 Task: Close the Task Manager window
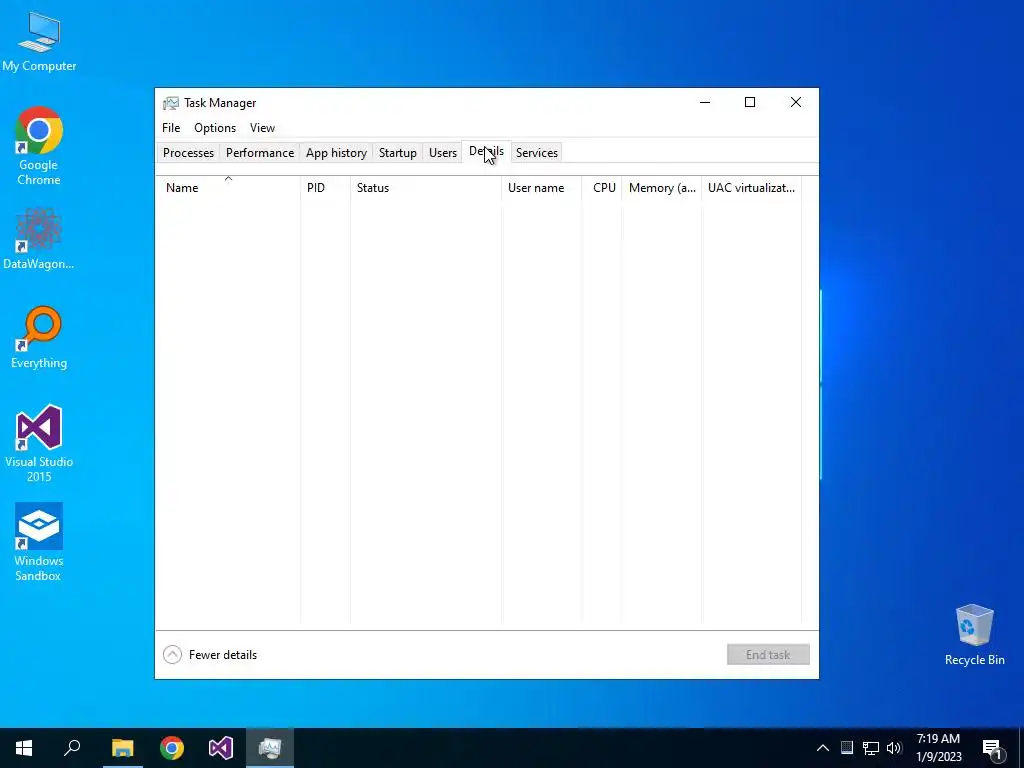click(795, 103)
